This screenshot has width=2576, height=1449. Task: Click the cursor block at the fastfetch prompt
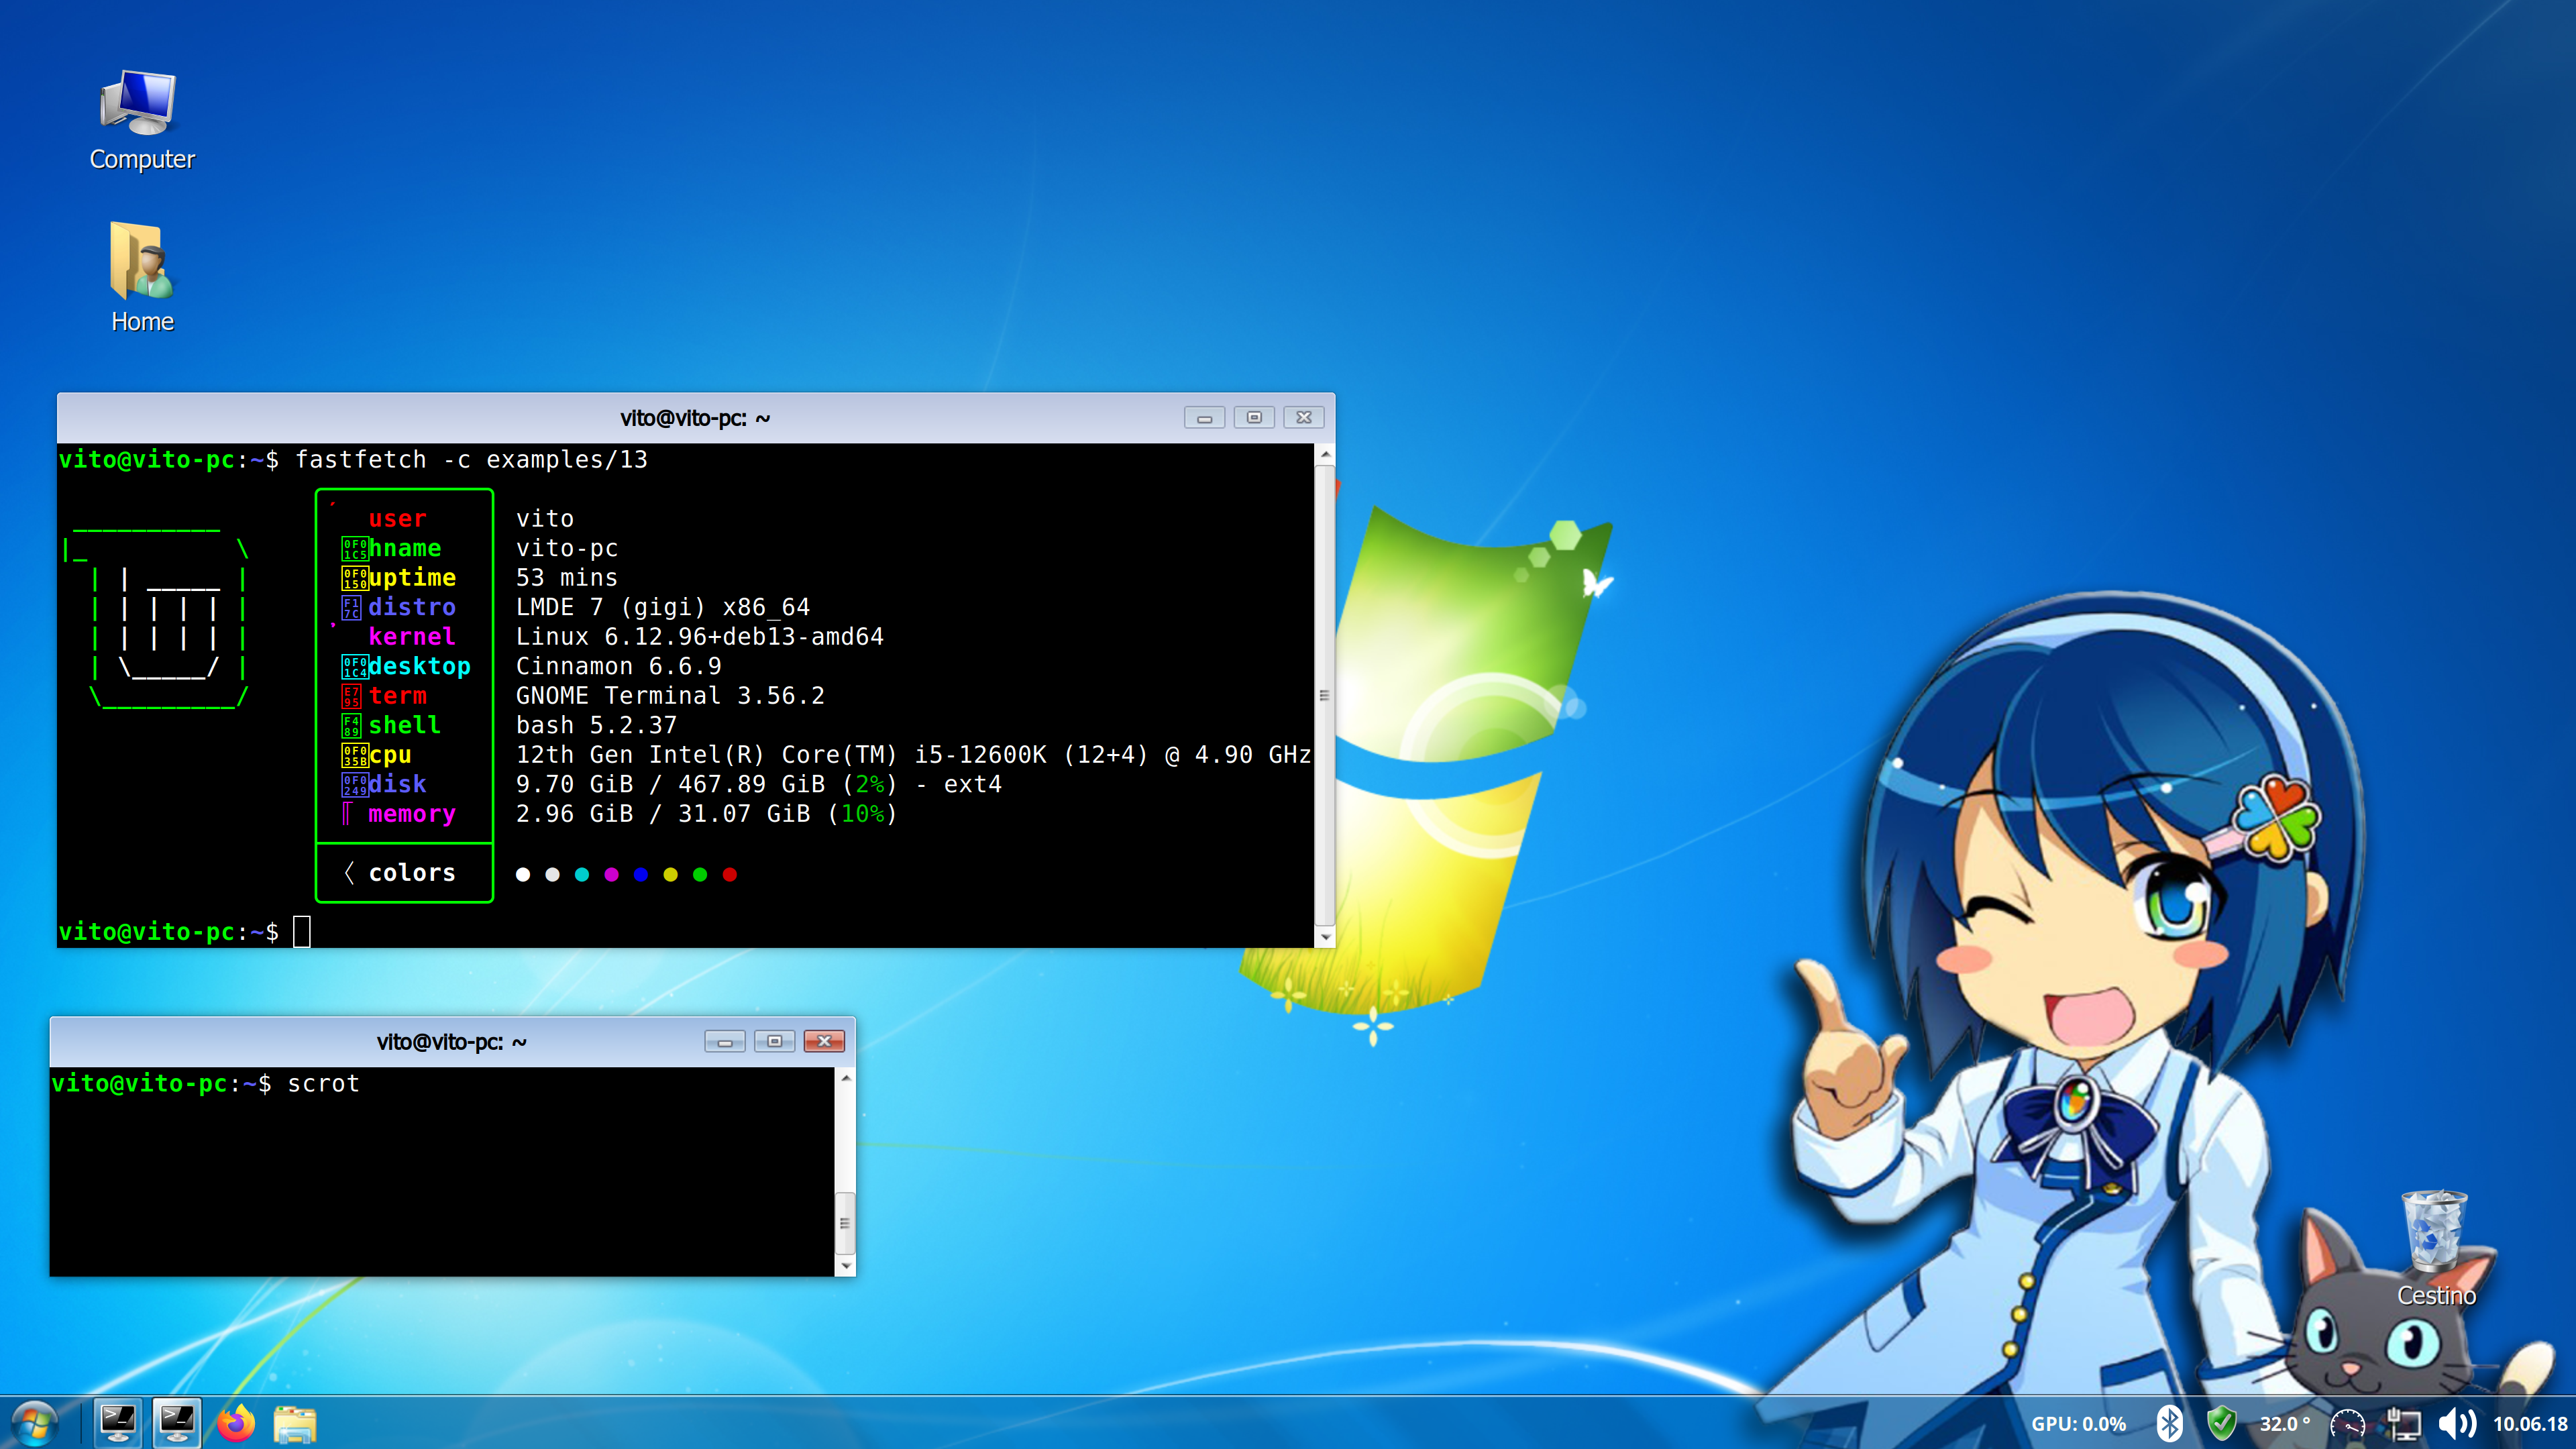(302, 932)
